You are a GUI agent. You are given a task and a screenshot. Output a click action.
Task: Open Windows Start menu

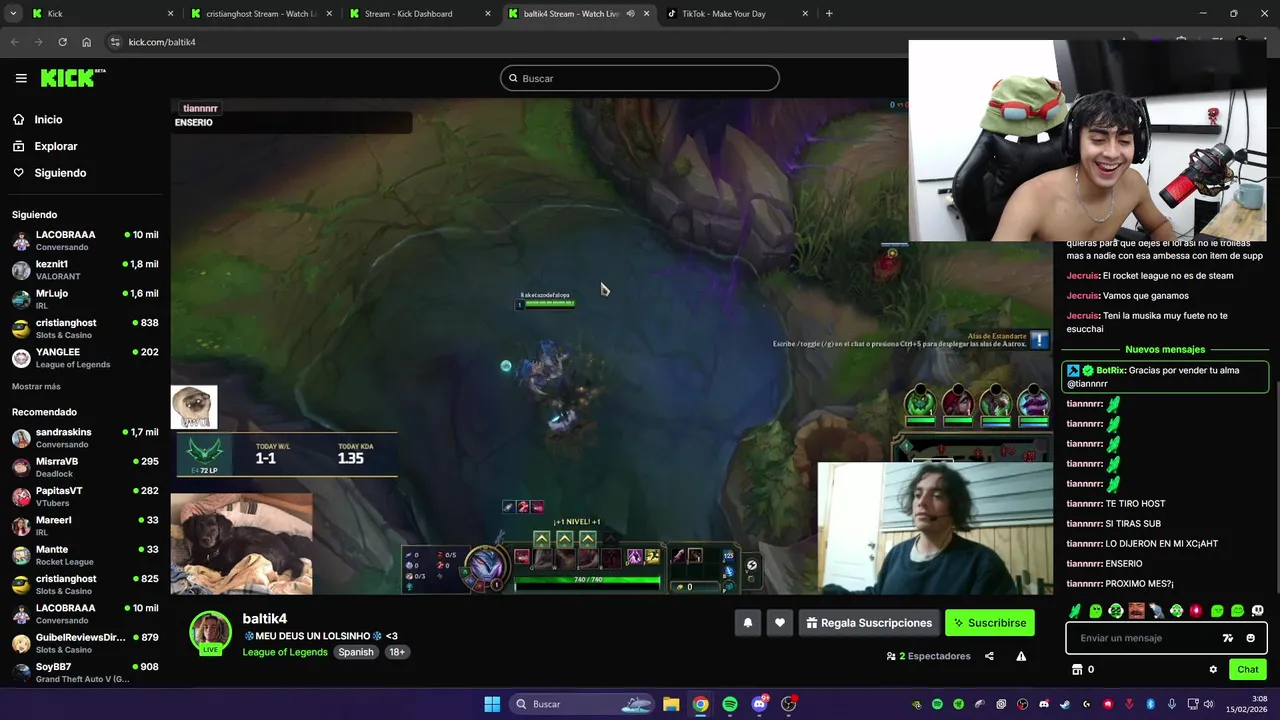492,704
